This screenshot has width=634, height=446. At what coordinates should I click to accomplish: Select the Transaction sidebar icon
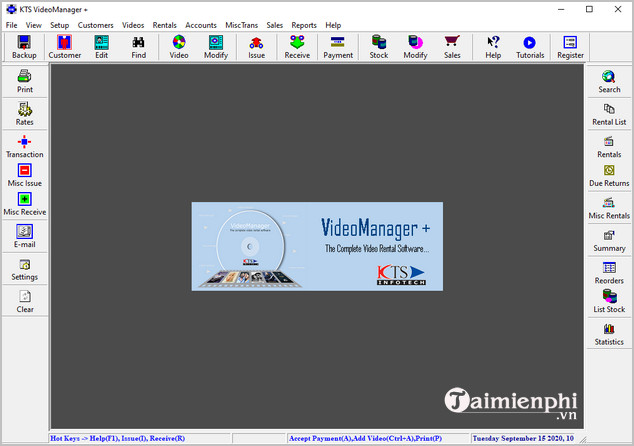point(25,146)
